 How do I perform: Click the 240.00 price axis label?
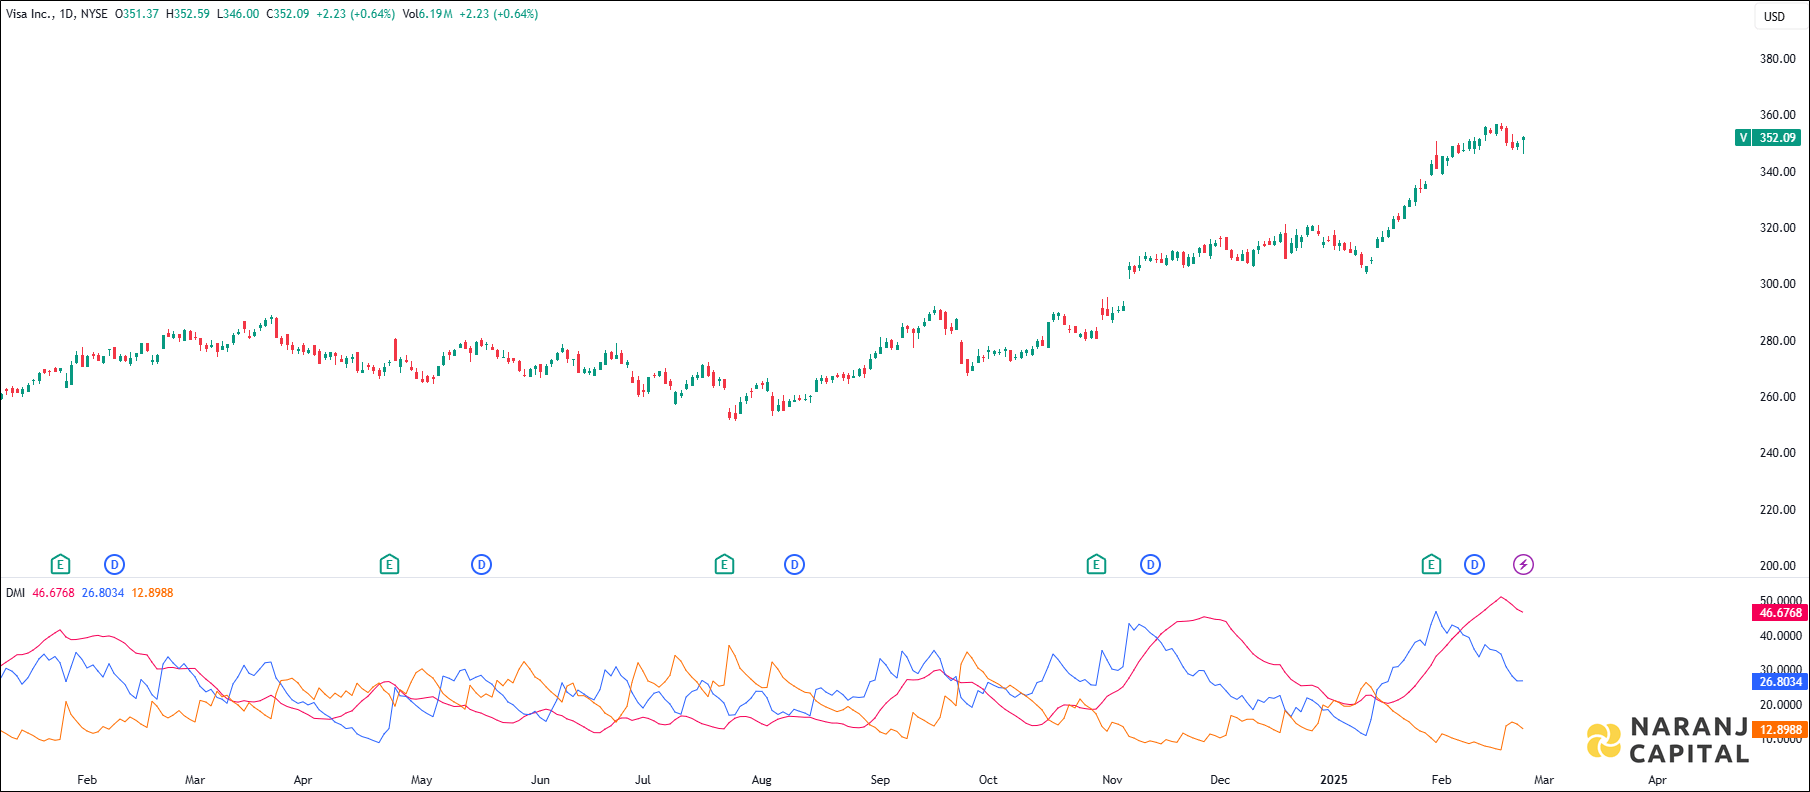[1778, 453]
